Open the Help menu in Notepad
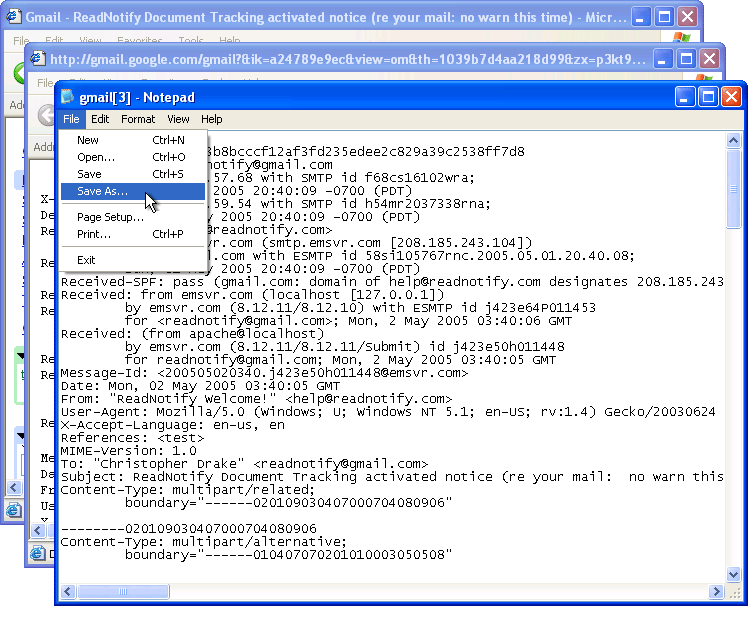 212,119
